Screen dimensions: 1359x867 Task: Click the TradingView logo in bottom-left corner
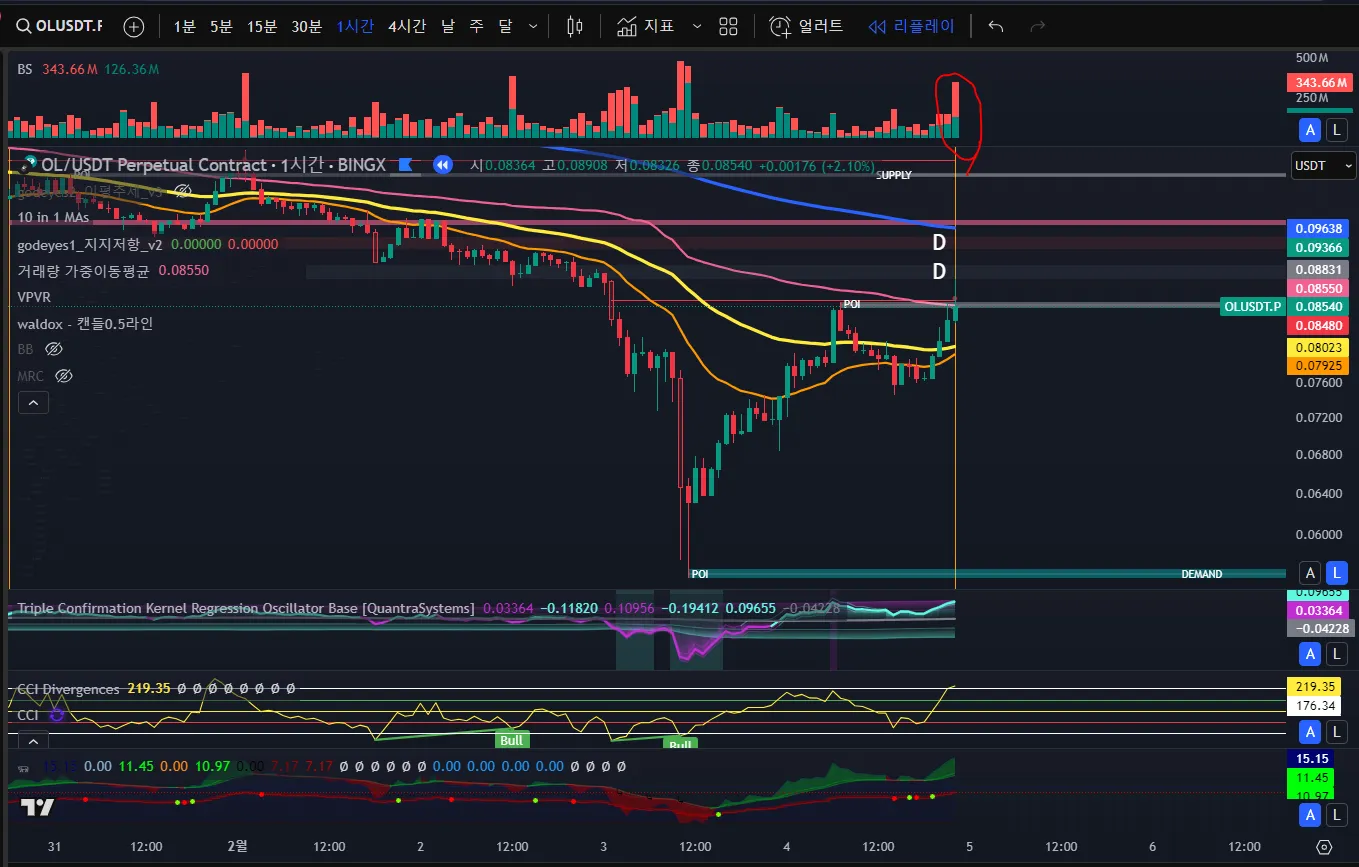click(x=38, y=807)
